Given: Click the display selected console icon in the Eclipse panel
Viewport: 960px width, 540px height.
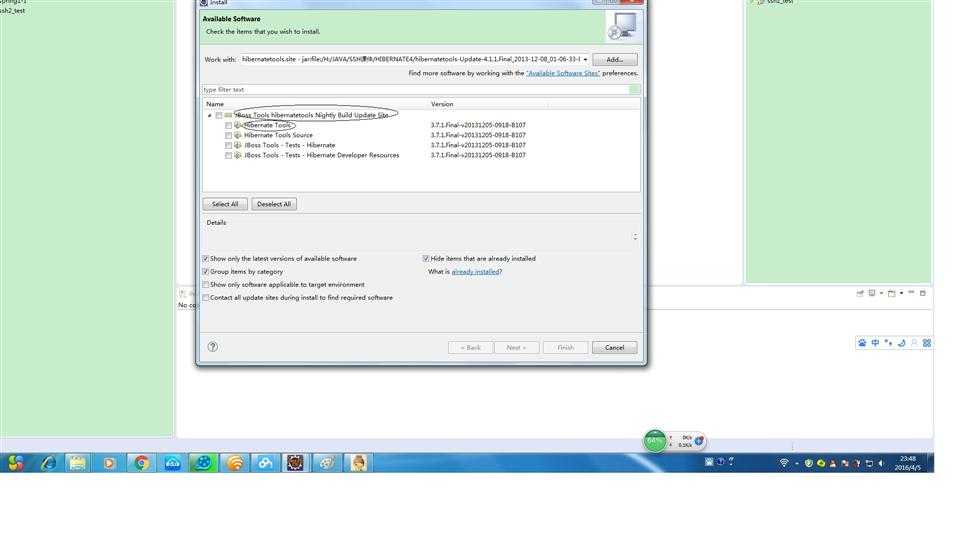Looking at the screenshot, I should (872, 293).
